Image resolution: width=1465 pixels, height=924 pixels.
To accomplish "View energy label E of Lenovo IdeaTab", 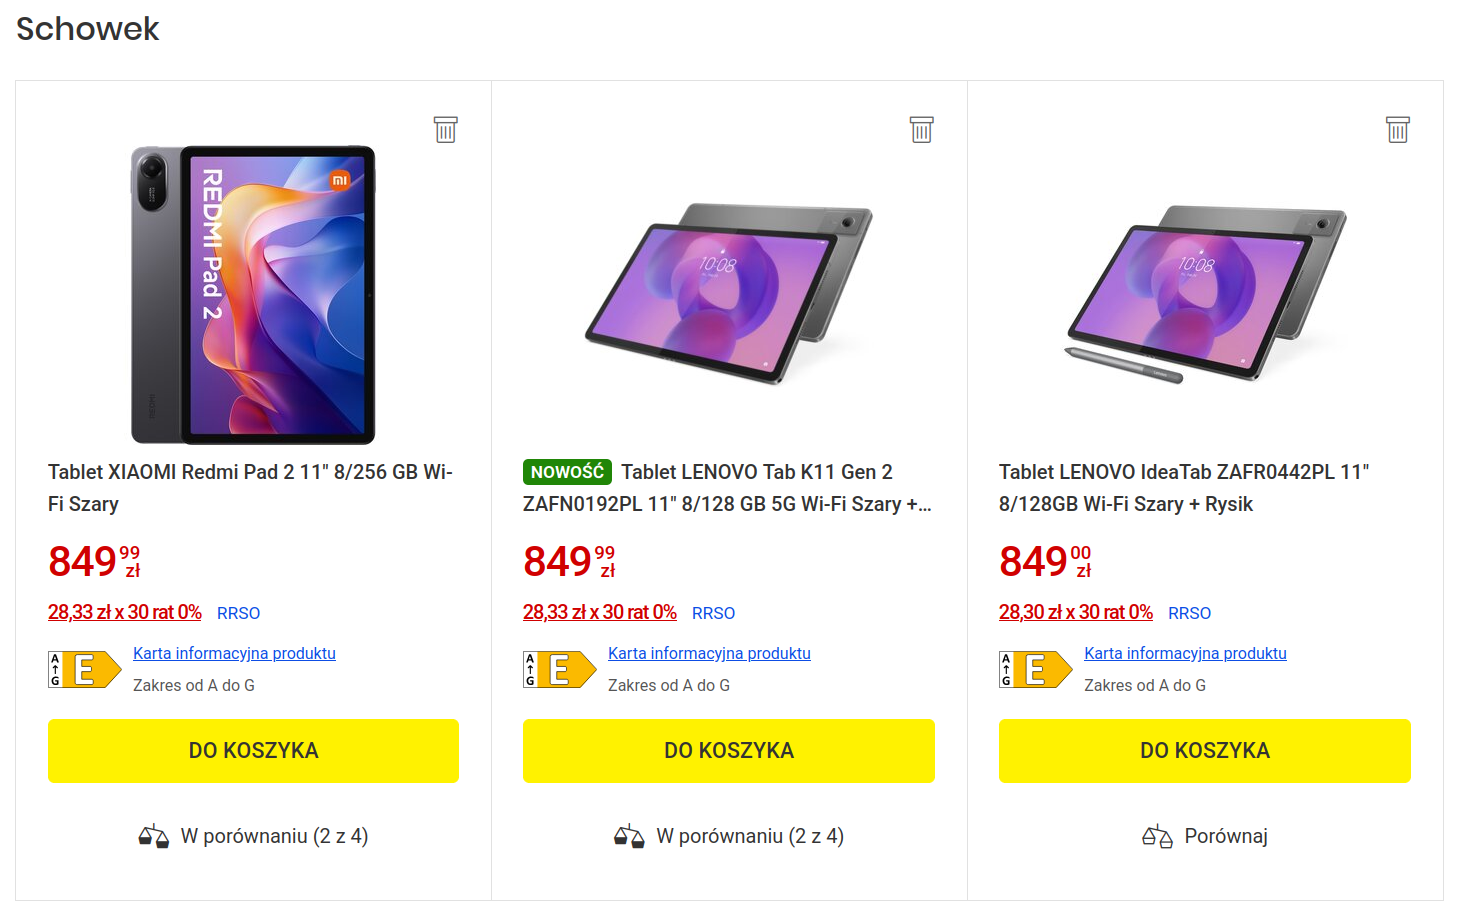I will coord(1035,669).
